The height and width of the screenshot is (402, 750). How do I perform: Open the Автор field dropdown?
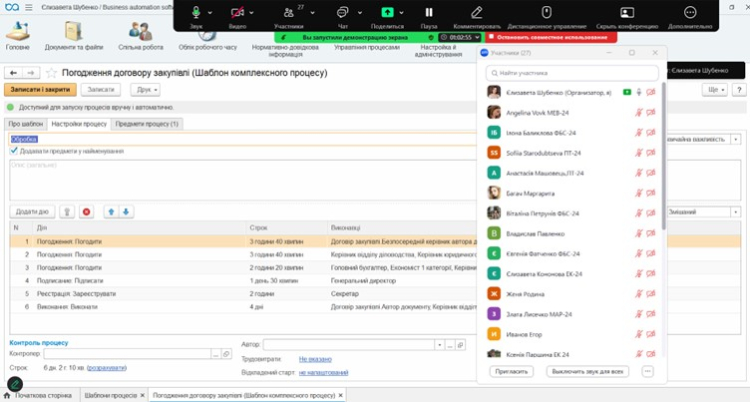click(437, 344)
